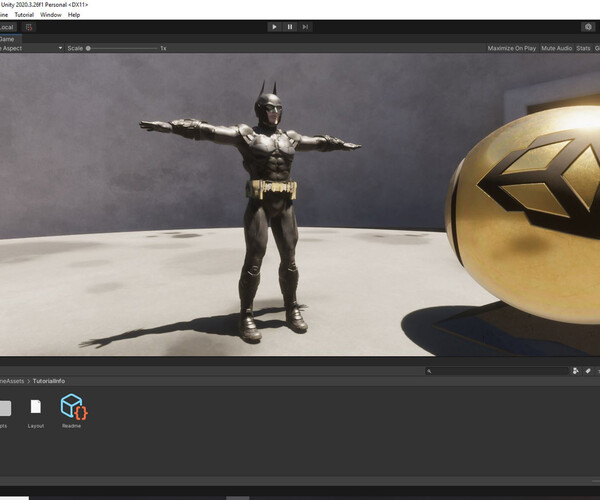Select the Readme scriptable object asset

72,411
